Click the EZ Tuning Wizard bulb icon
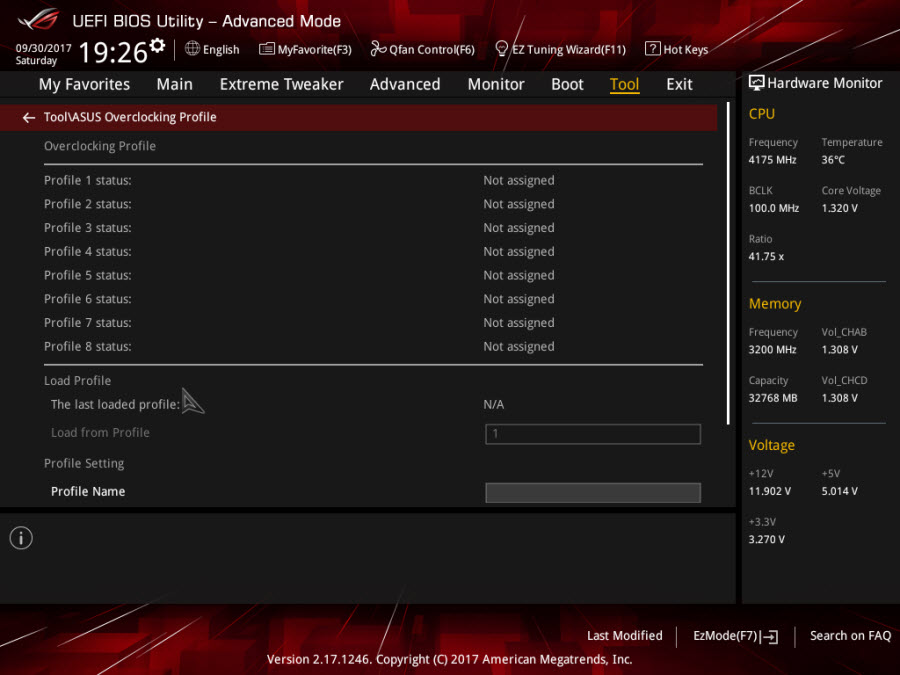 (501, 49)
